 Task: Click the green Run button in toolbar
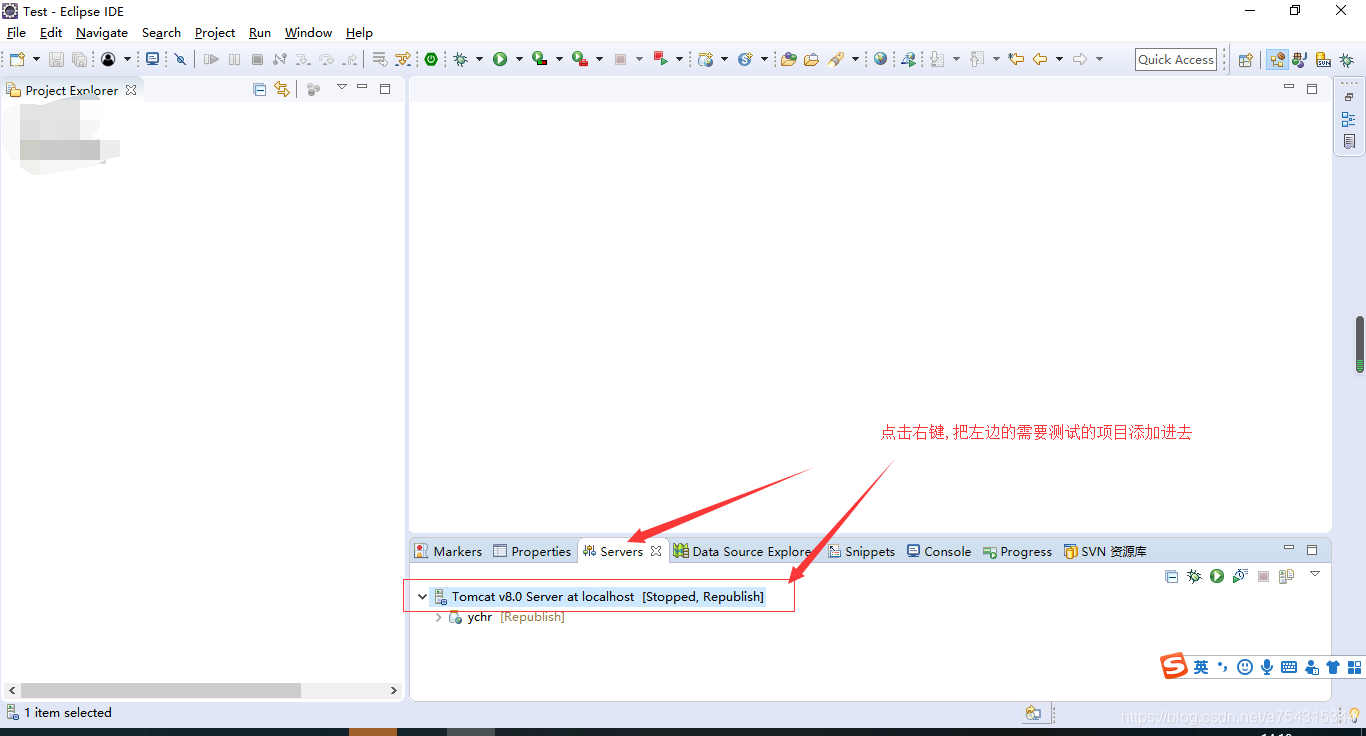(x=500, y=59)
